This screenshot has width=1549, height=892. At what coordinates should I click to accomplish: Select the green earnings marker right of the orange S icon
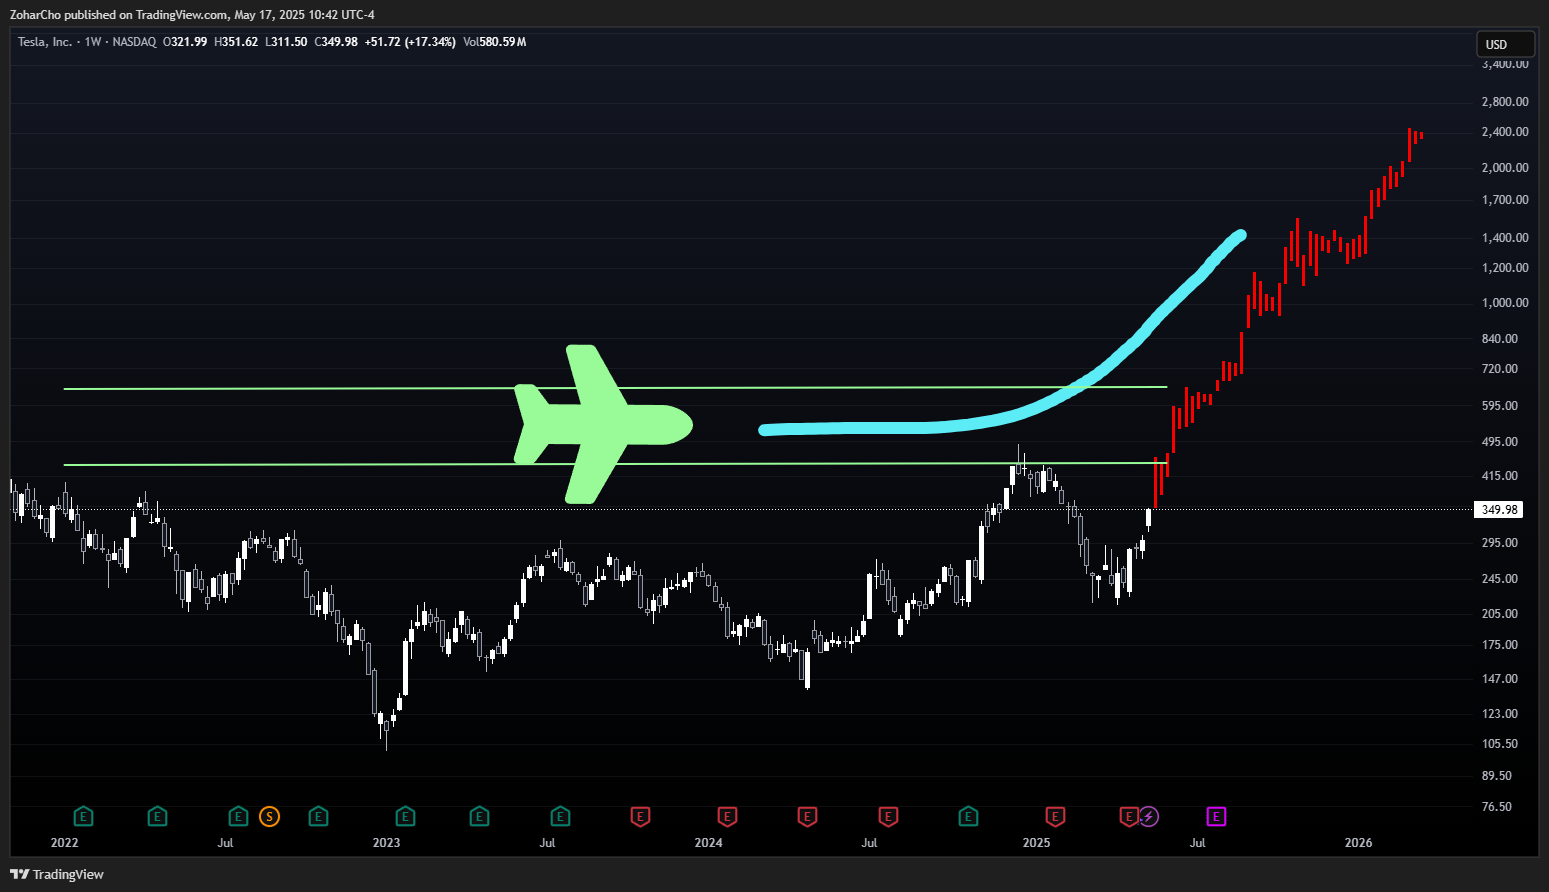click(x=318, y=817)
